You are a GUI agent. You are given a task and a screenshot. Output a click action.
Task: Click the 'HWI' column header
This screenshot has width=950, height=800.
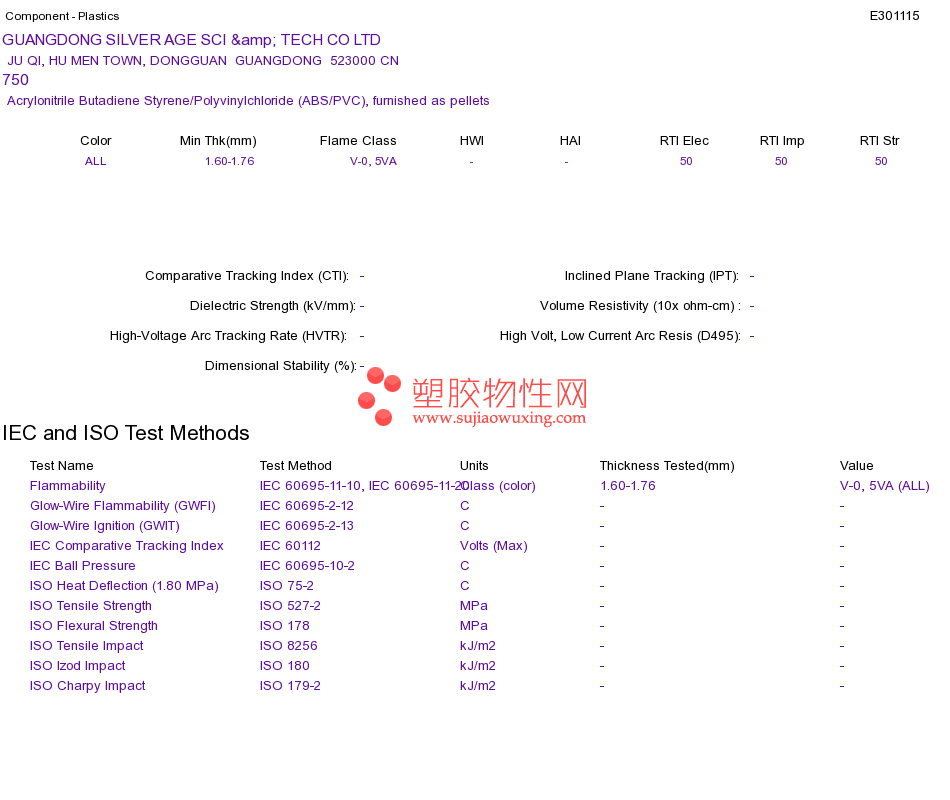tap(472, 141)
